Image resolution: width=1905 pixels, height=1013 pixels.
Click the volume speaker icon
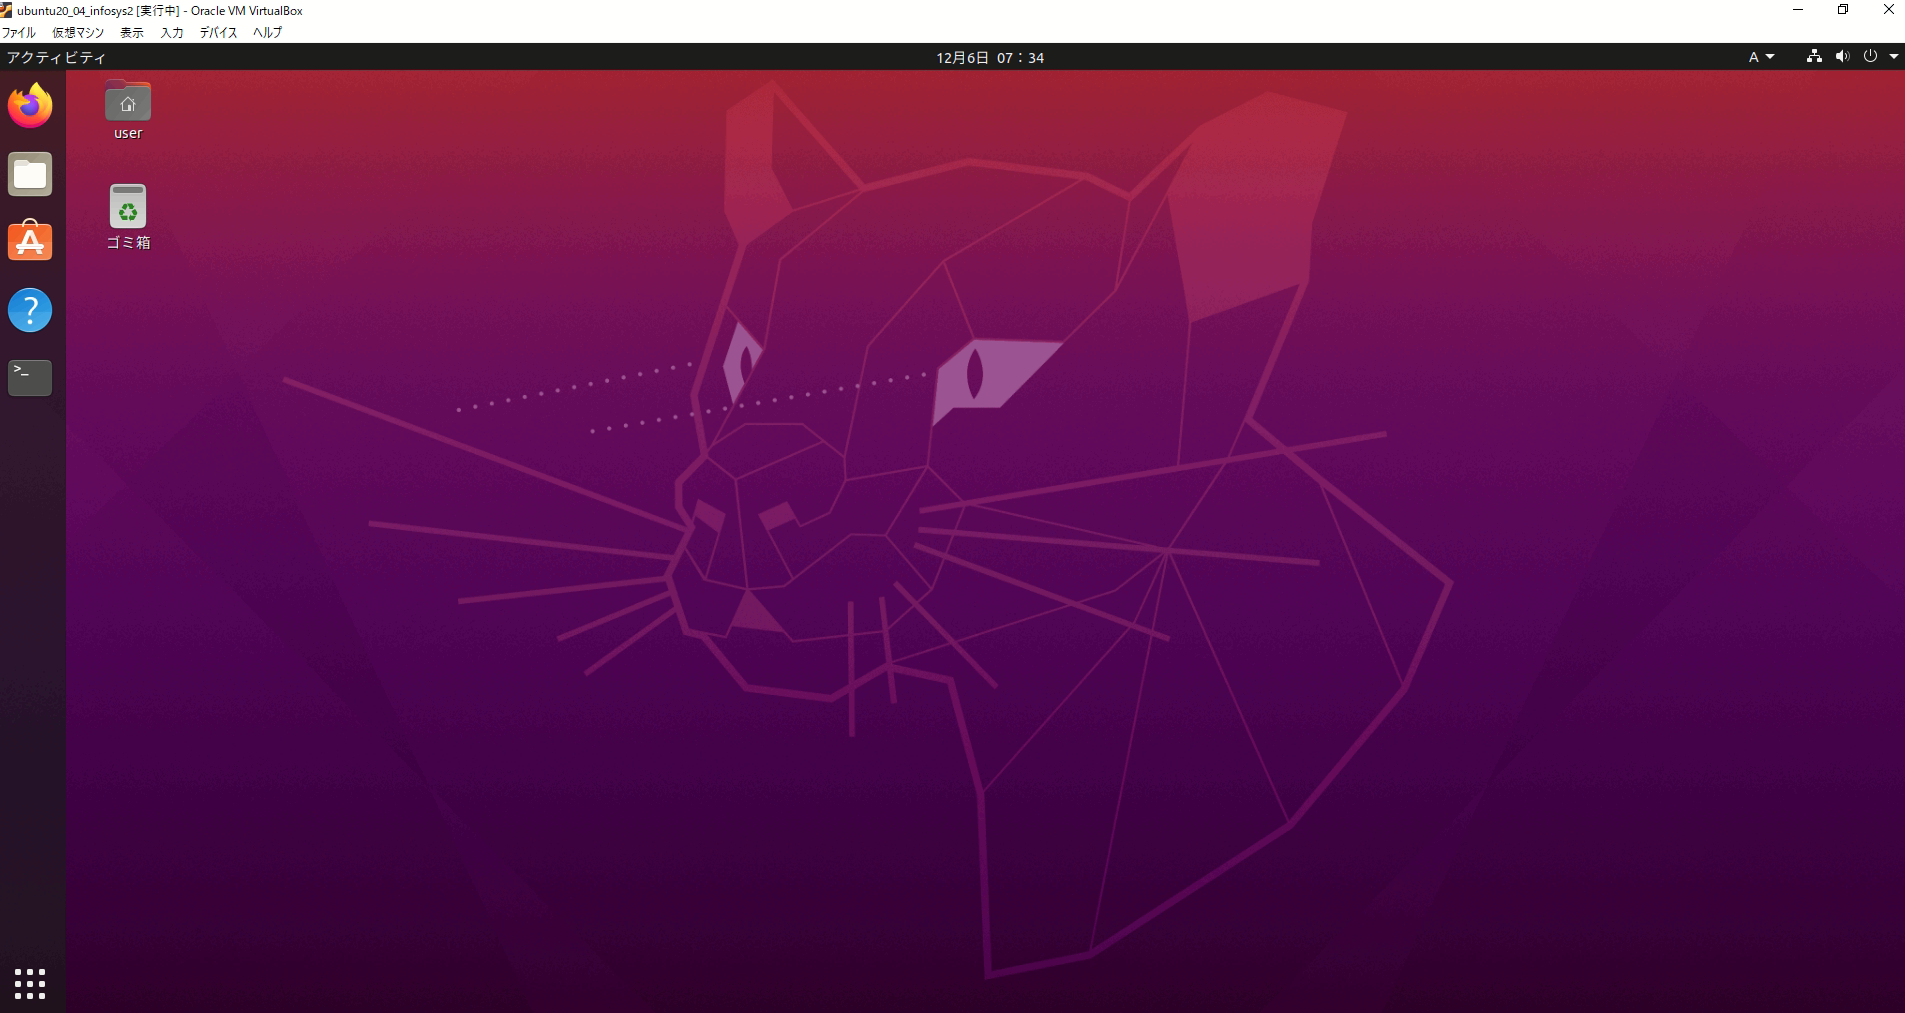(x=1842, y=57)
